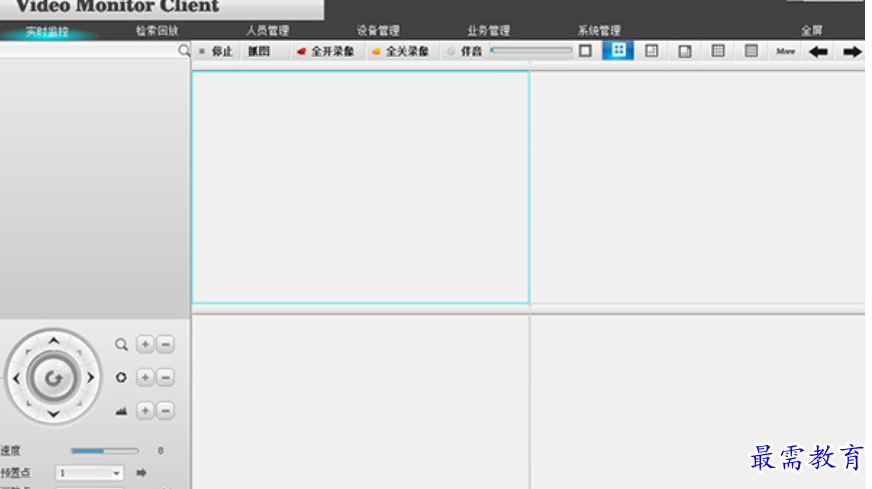Go to previous page with left arrow
The image size is (872, 489).
[x=818, y=52]
